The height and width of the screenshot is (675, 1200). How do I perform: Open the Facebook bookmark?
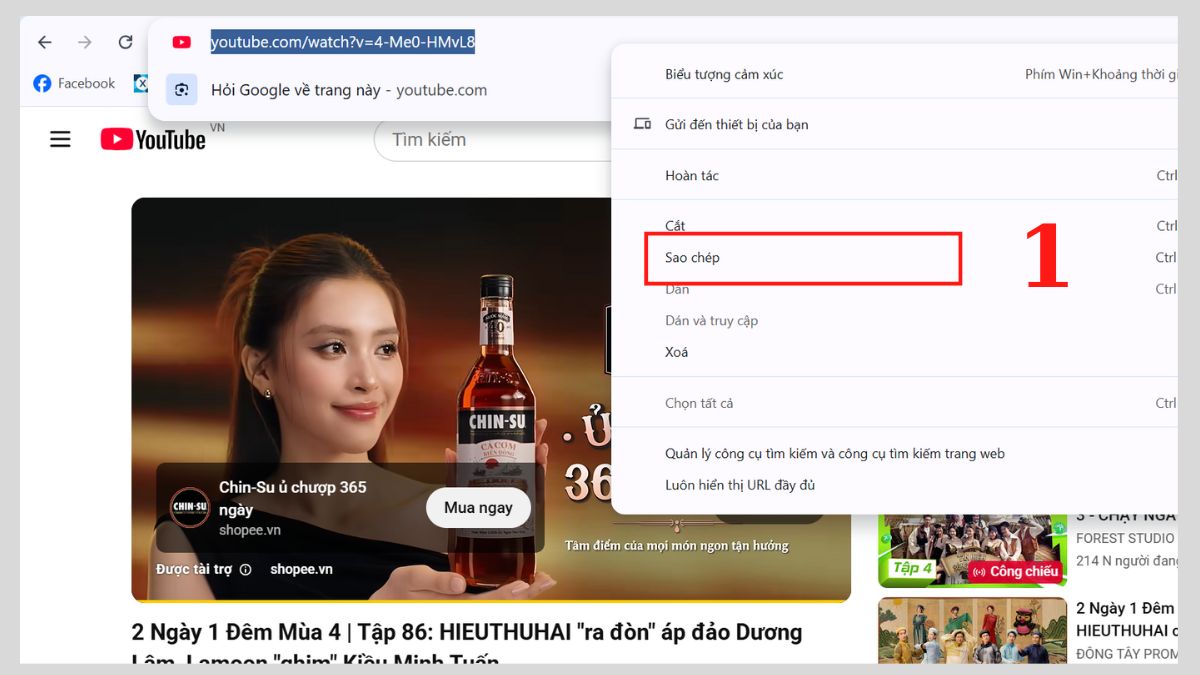click(x=73, y=83)
